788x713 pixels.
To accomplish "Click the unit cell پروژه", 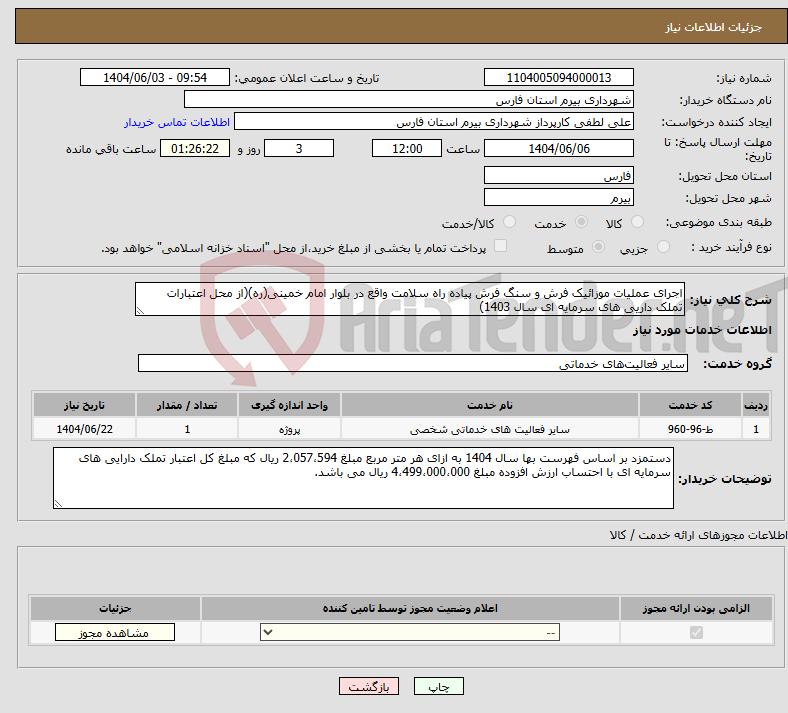I will 289,429.
